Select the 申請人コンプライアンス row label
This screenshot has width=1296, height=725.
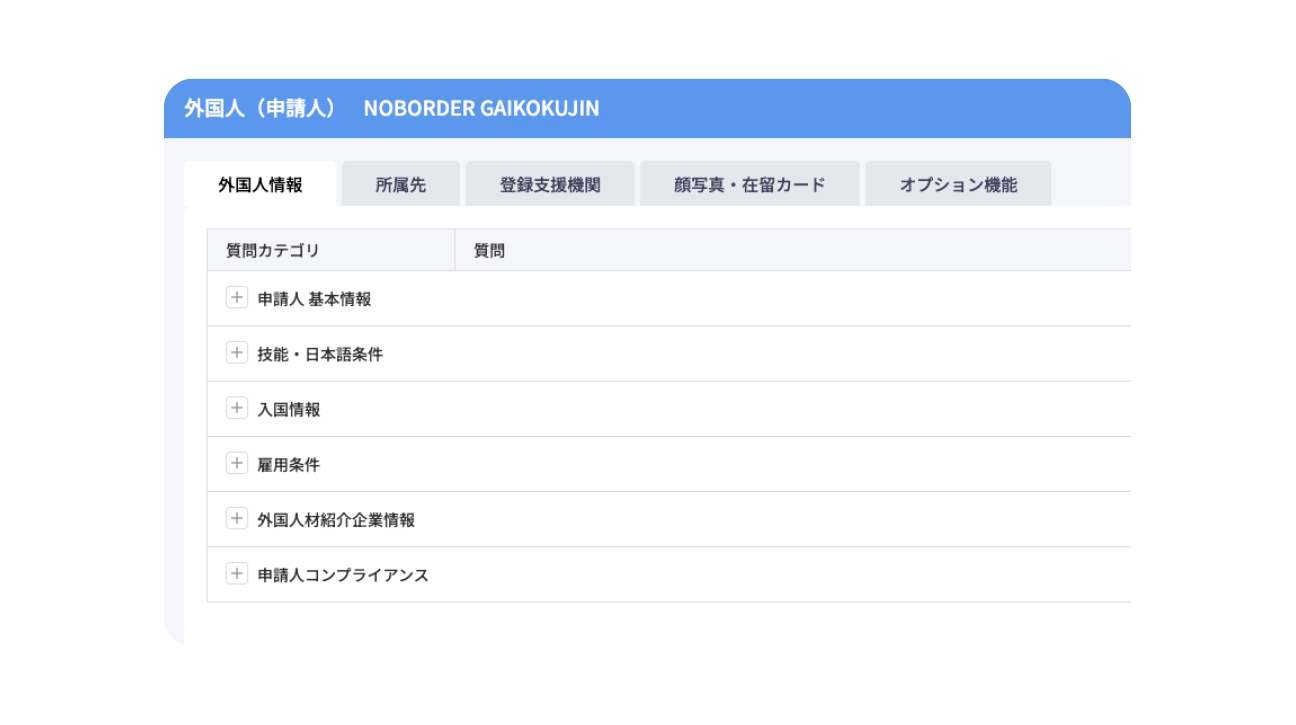tap(343, 575)
